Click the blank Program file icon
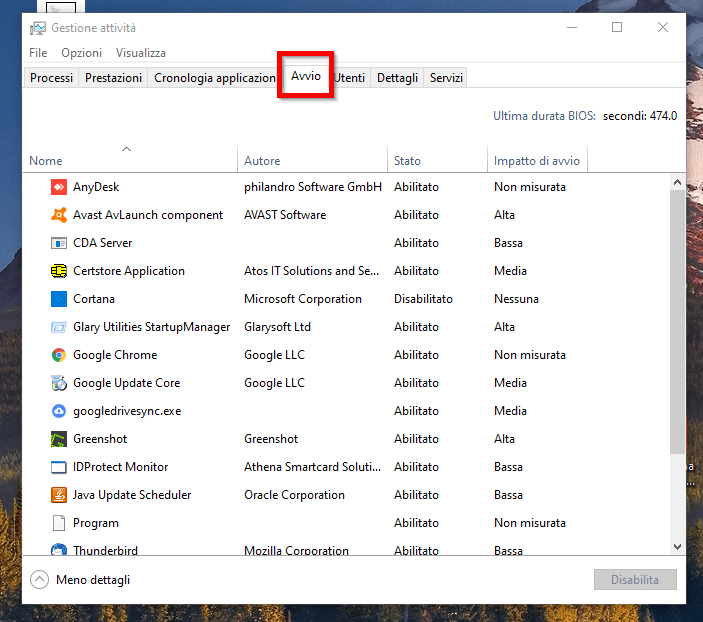Viewport: 703px width, 622px height. point(59,523)
